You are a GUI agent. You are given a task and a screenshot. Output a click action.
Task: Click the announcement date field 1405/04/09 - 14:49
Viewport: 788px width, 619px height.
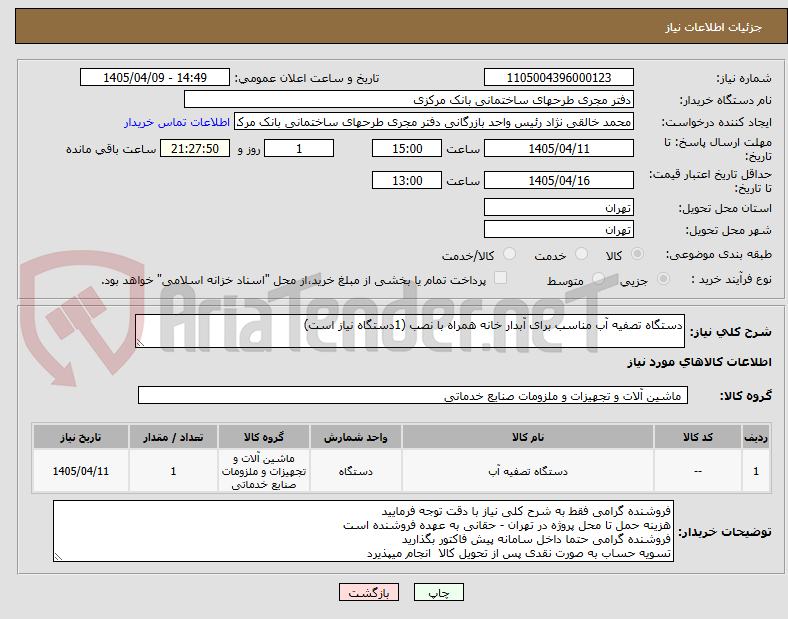tap(155, 77)
